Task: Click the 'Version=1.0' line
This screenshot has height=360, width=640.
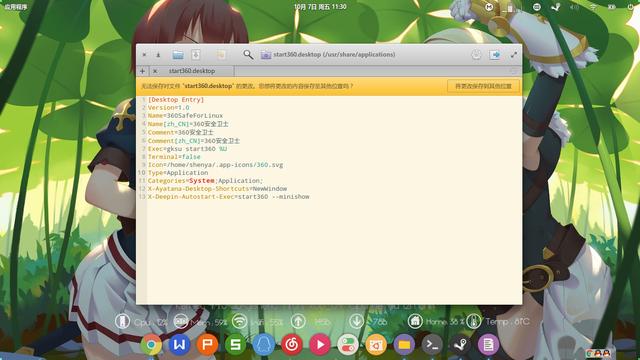Action: tap(169, 108)
